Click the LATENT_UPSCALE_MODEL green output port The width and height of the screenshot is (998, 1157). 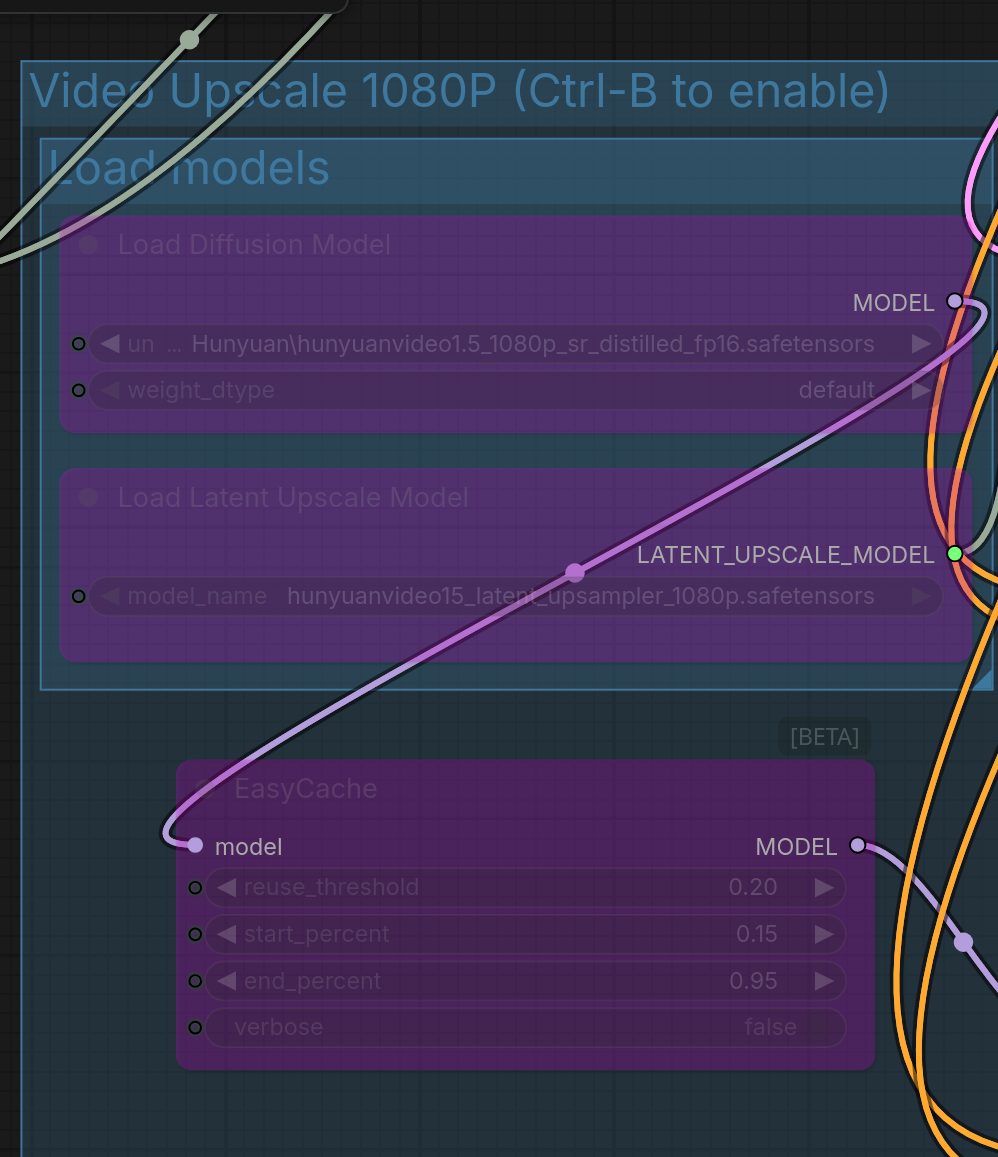[x=954, y=554]
